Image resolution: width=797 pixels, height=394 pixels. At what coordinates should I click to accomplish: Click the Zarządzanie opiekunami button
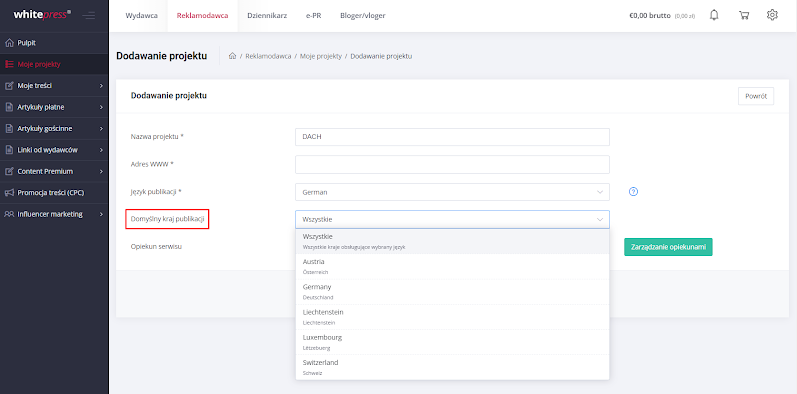point(668,247)
